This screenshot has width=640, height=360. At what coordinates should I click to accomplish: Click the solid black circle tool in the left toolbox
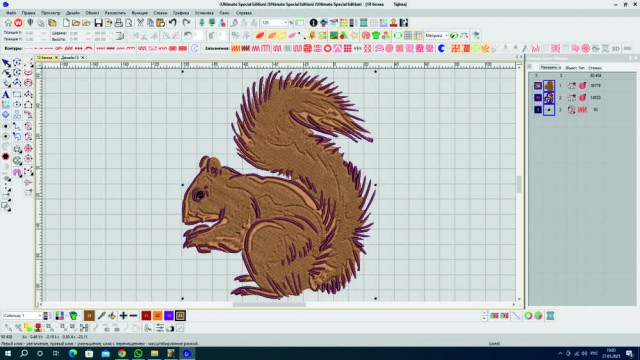(6, 157)
